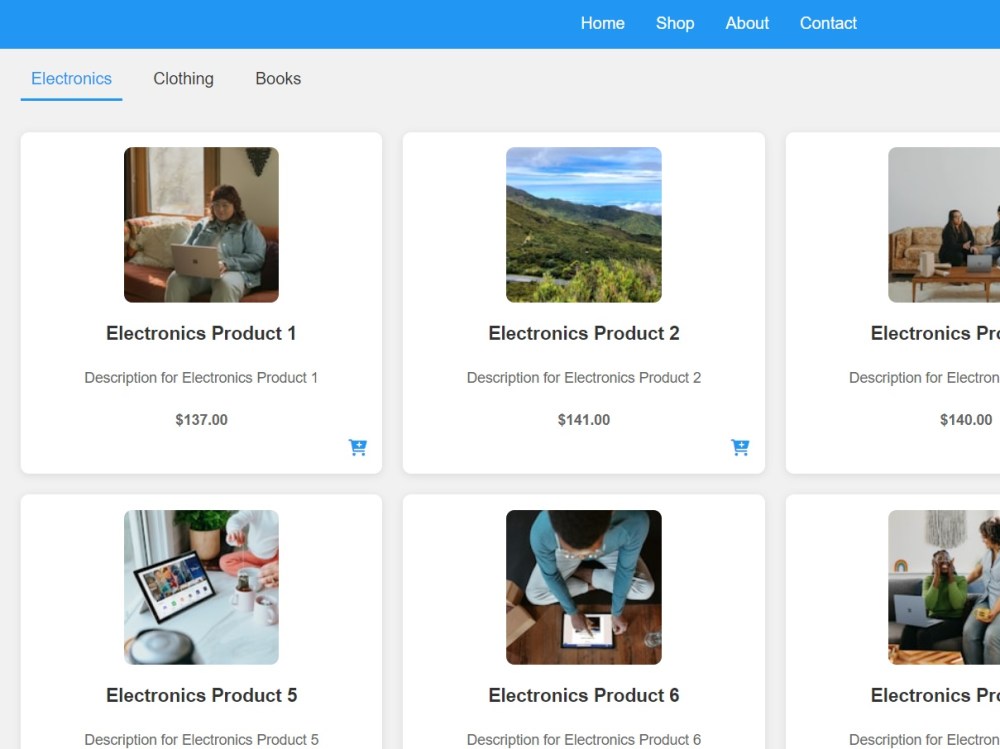
Task: Click Description for Electronics Product 6
Action: coord(584,739)
